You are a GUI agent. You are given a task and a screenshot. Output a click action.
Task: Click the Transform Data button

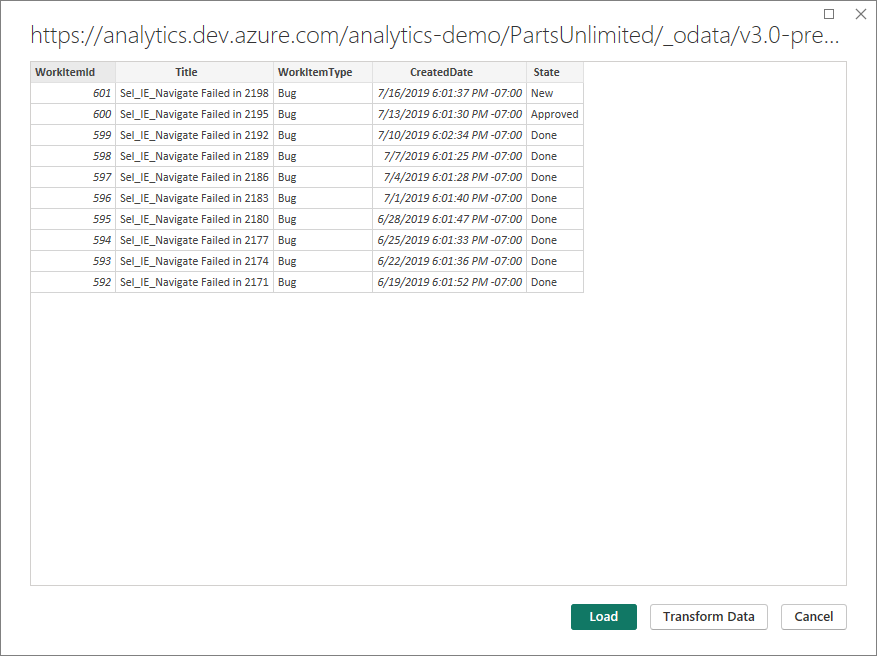tap(708, 617)
